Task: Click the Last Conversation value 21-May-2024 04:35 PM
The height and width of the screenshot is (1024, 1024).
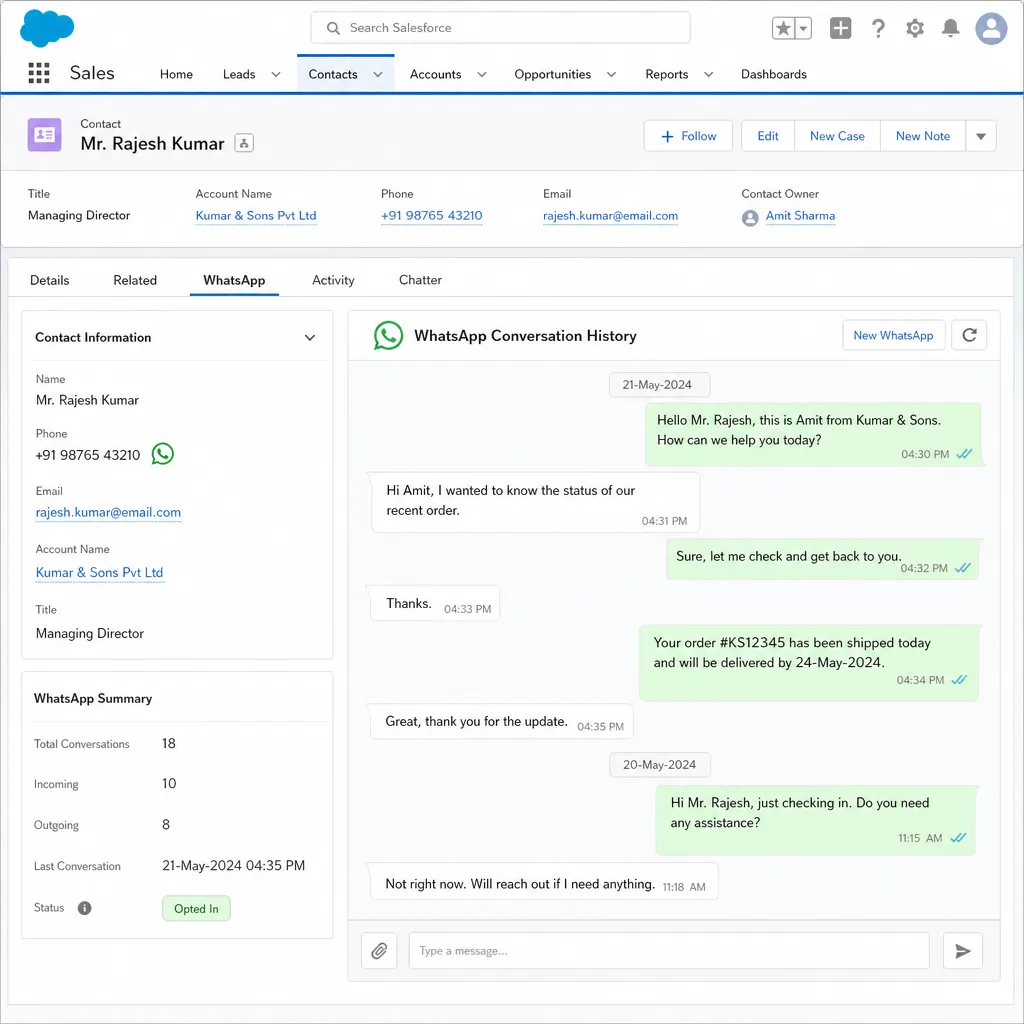Action: click(233, 866)
